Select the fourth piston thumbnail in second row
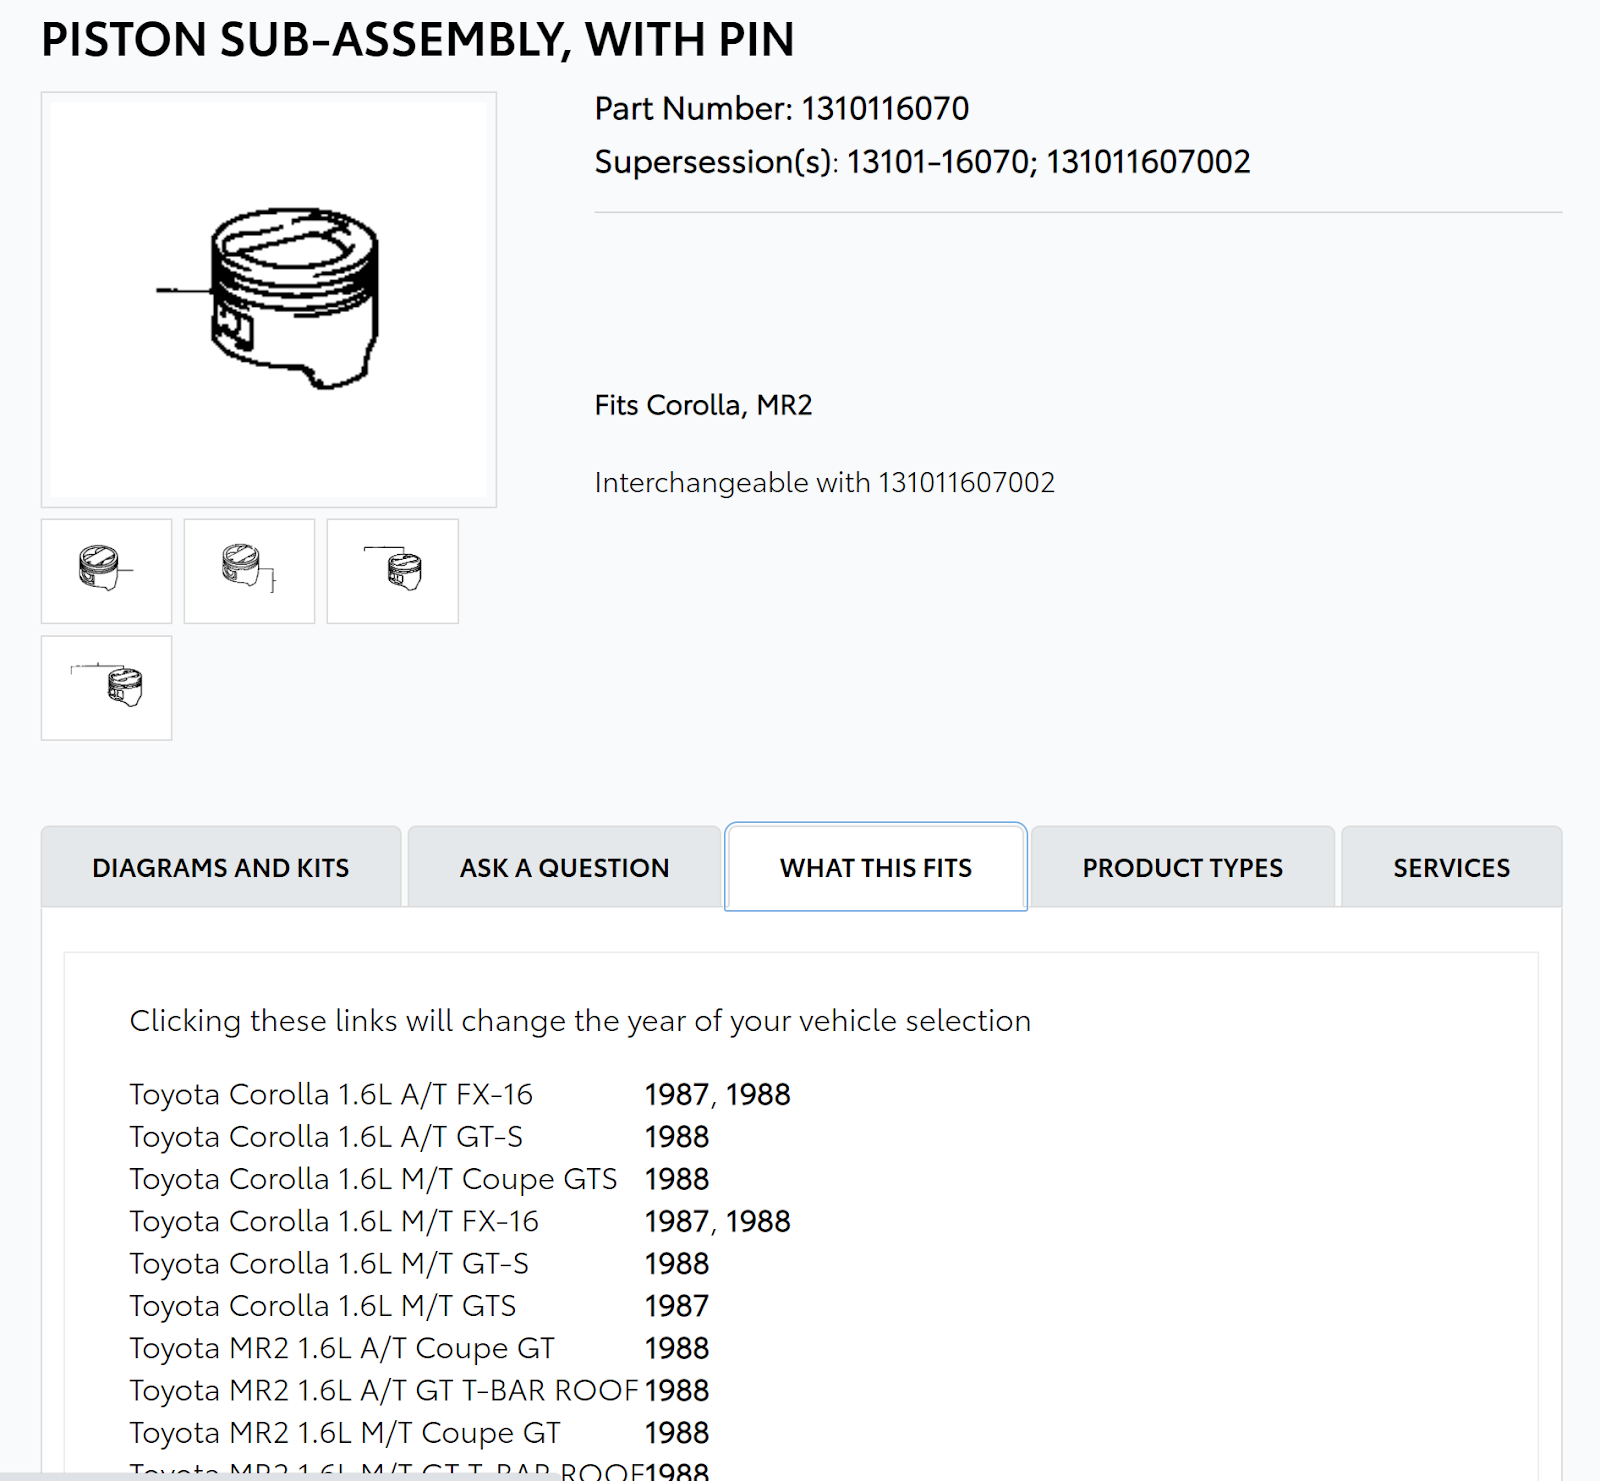 (x=106, y=688)
